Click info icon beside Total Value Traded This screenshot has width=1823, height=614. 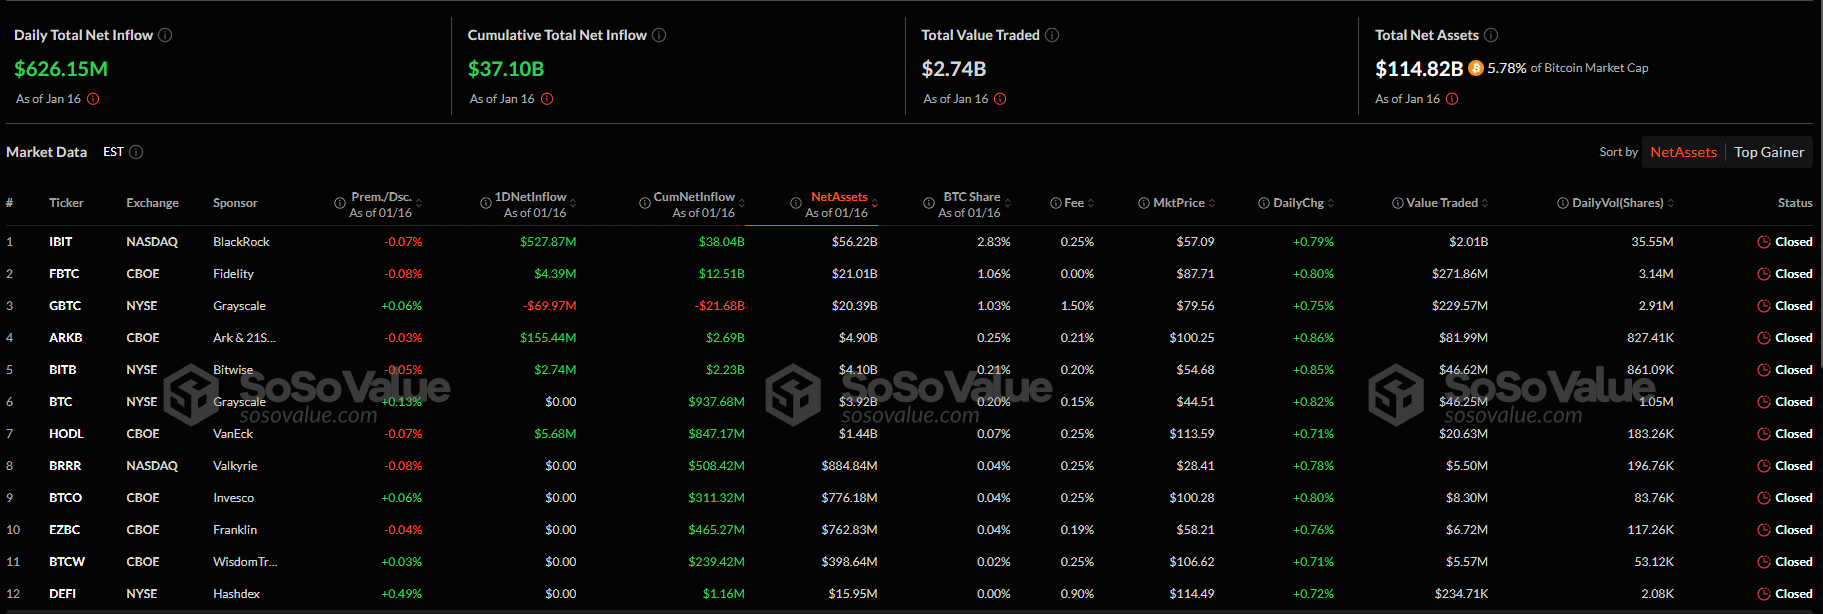click(x=1052, y=35)
